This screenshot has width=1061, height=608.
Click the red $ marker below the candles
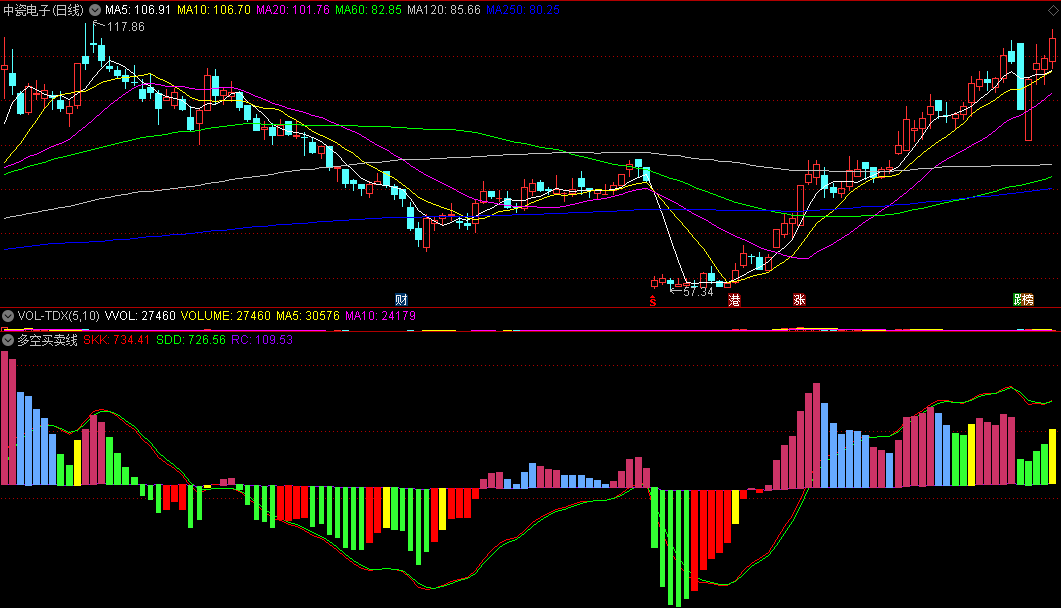(x=653, y=300)
